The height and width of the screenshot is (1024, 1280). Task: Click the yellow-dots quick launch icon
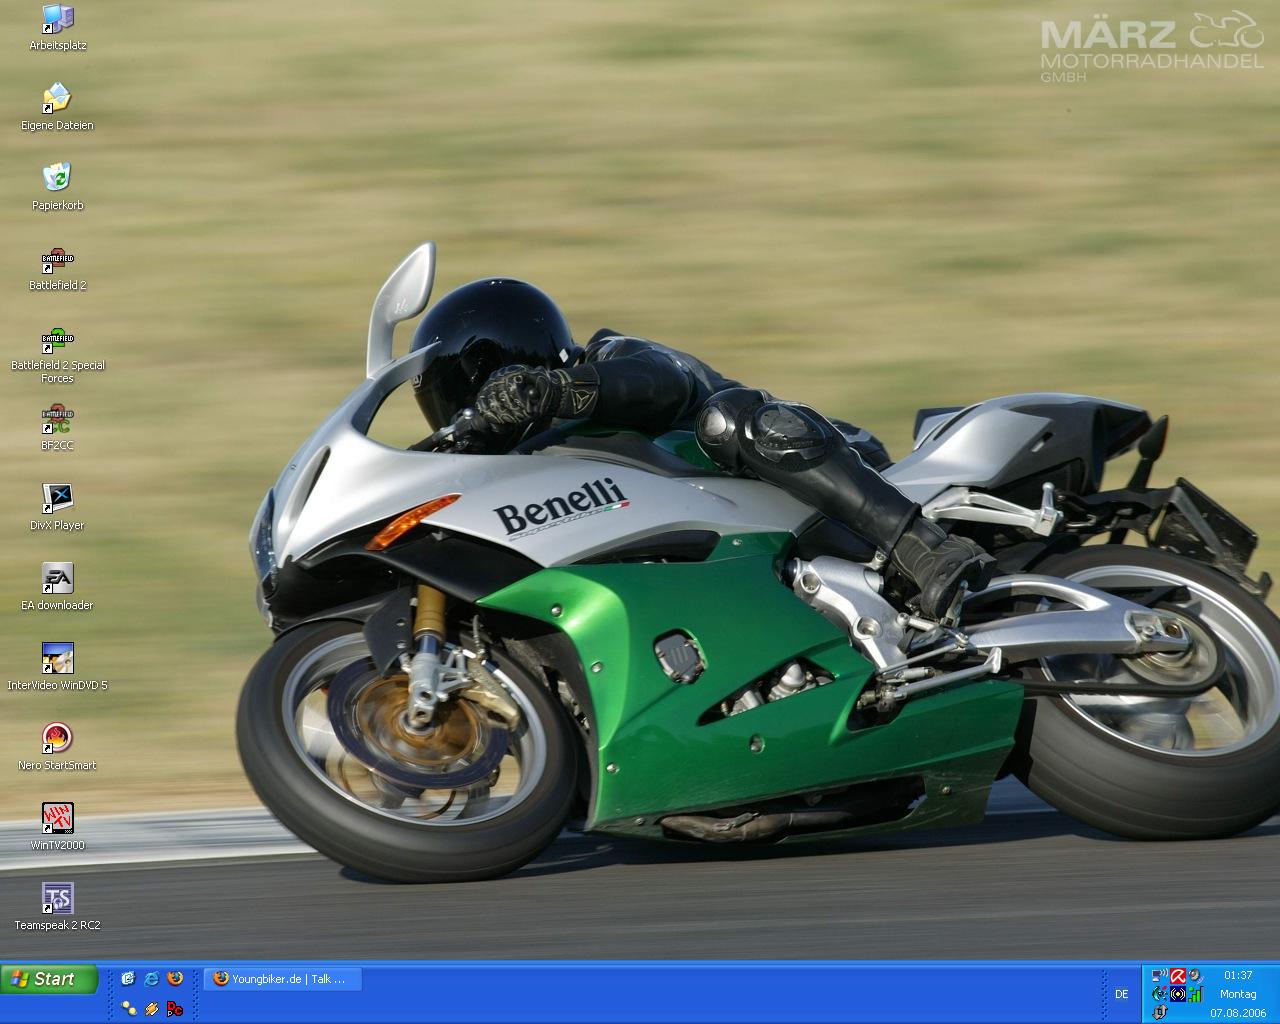[x=128, y=1008]
